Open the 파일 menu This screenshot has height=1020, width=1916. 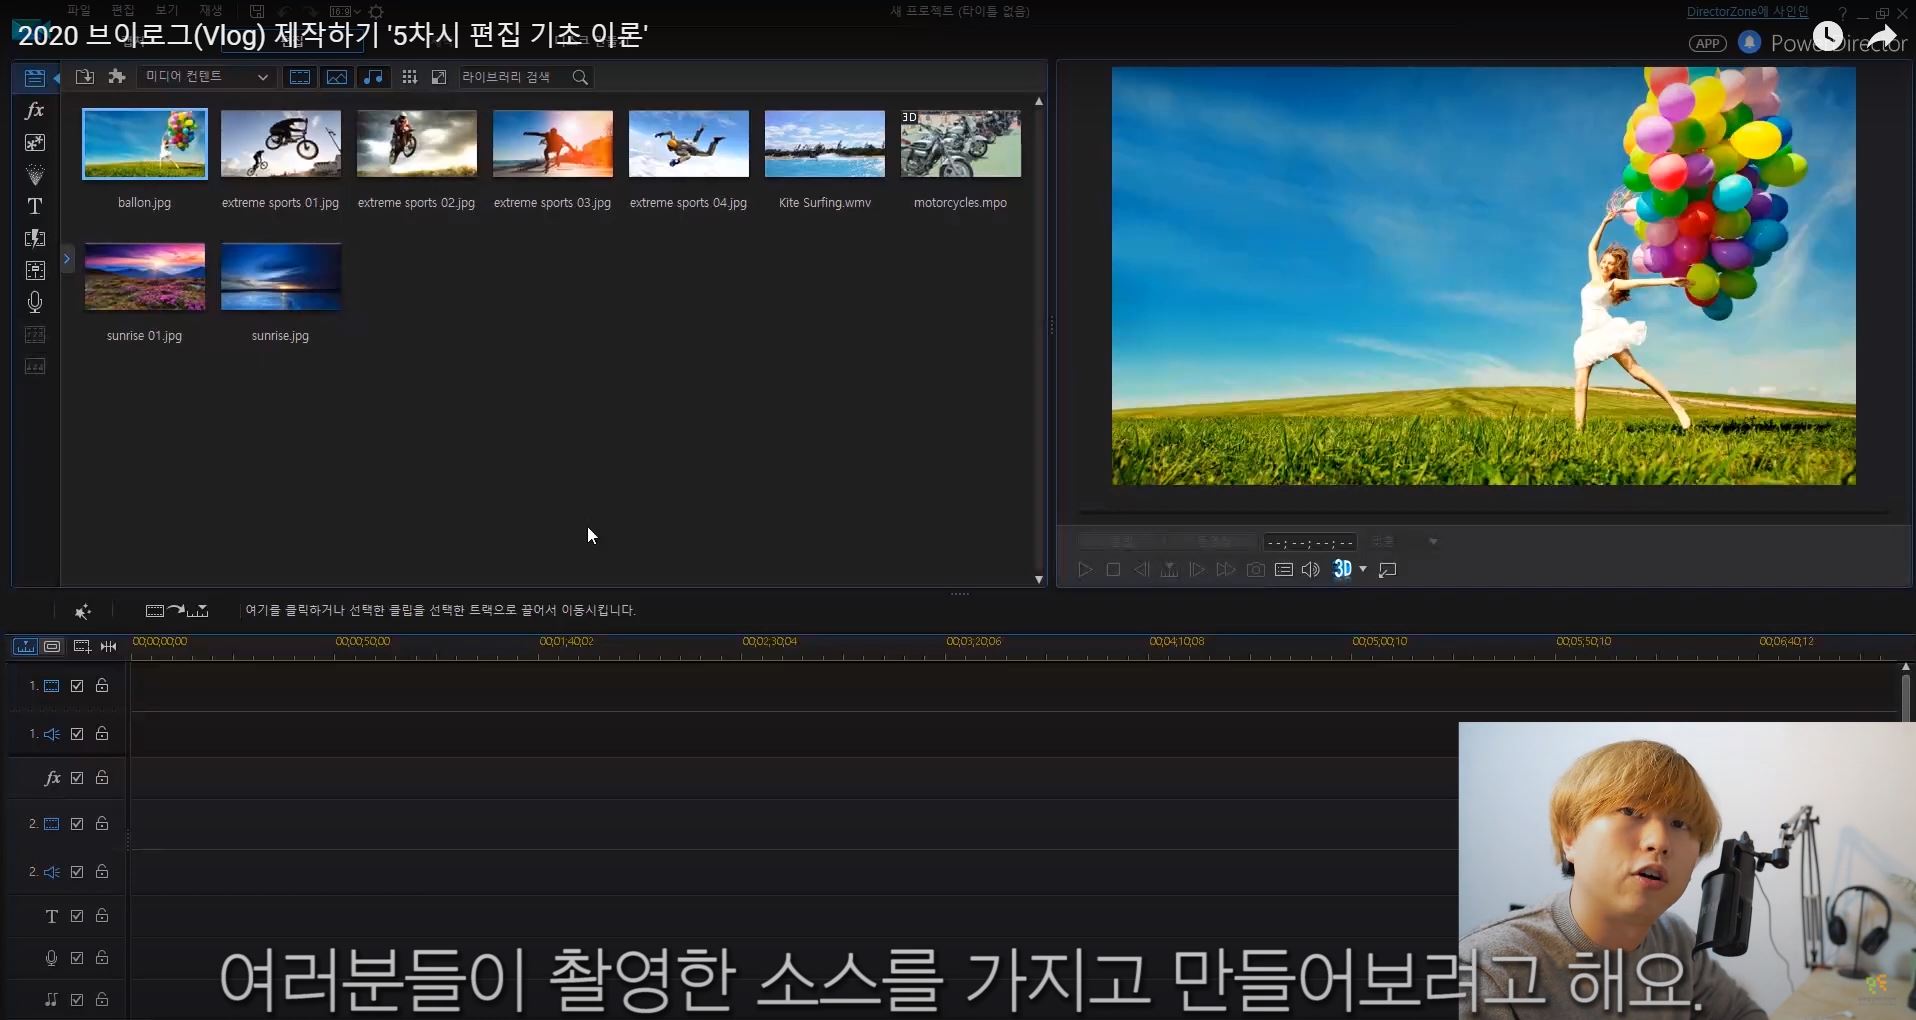[79, 11]
